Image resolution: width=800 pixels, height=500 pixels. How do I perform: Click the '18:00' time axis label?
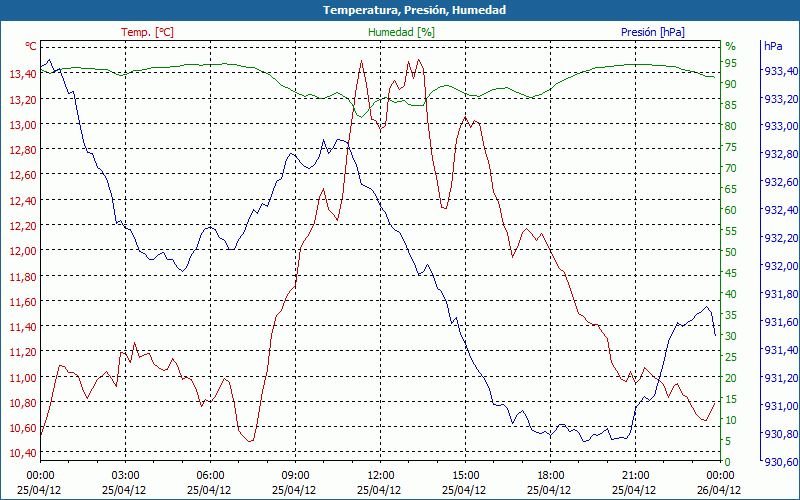coord(551,475)
